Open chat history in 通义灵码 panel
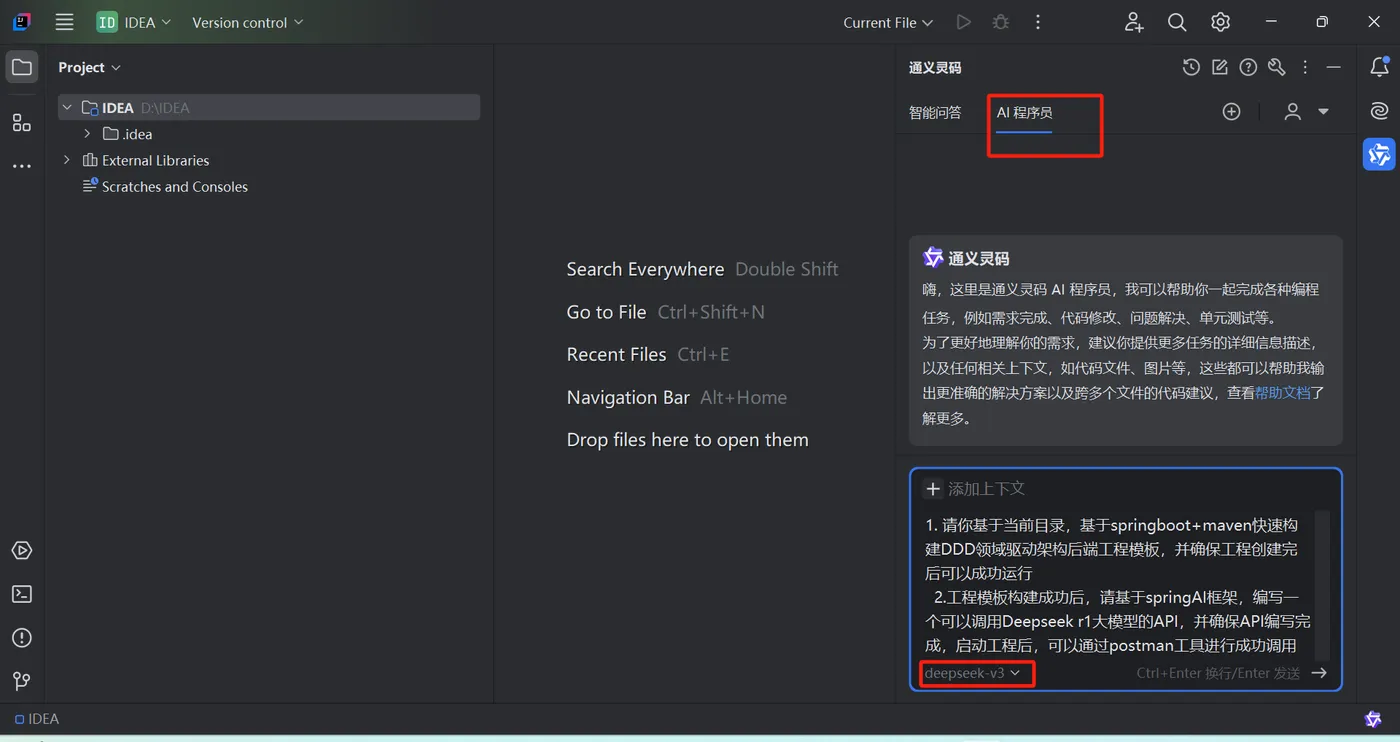Screen dimensions: 1400x742 tap(1191, 67)
